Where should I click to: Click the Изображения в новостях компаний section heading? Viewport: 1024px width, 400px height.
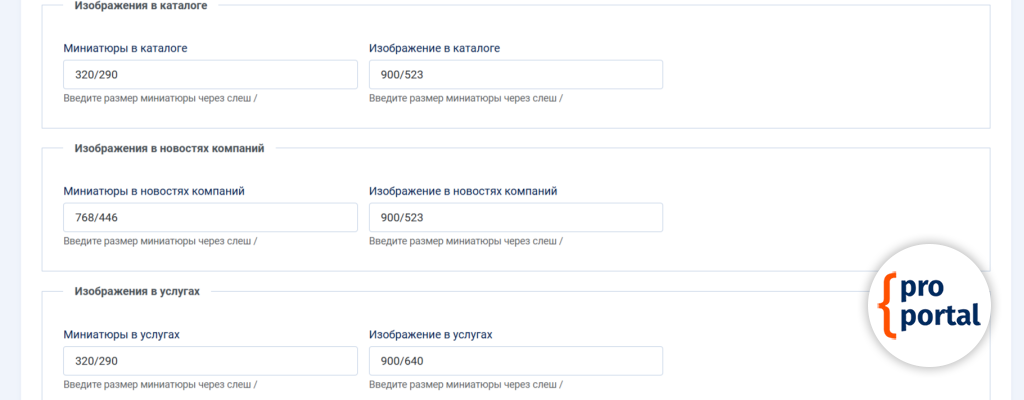169,148
